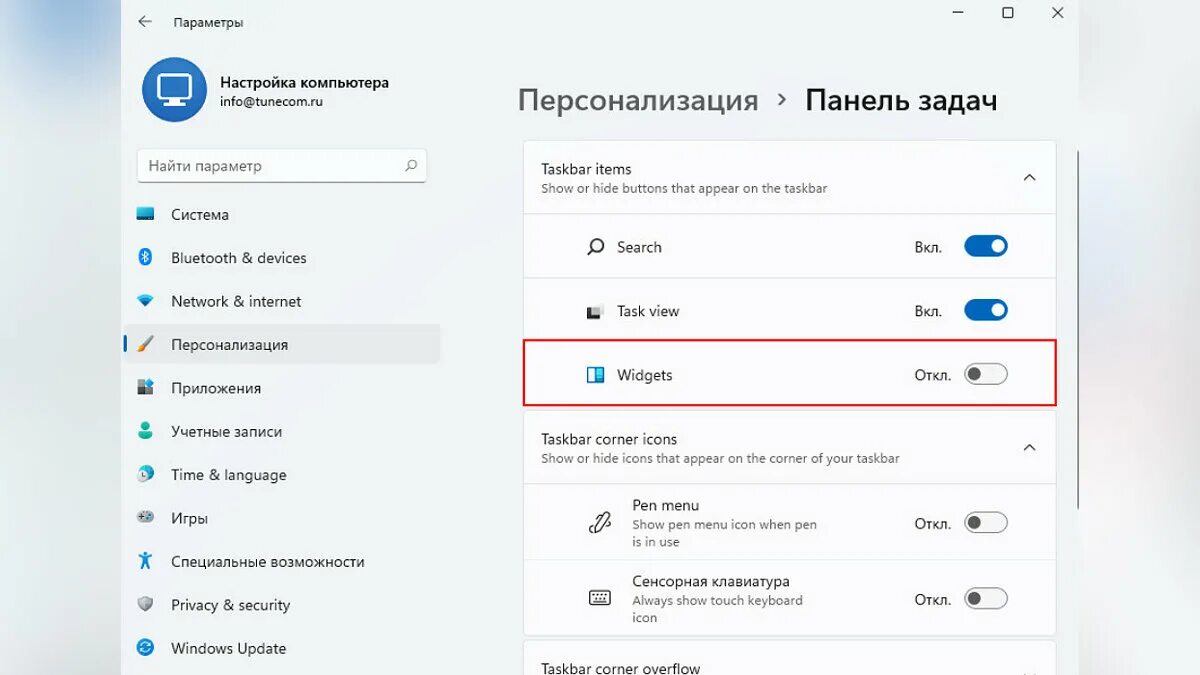Click the vertical scrollbar of settings page
Image resolution: width=1200 pixels, height=675 pixels.
coord(1077,330)
